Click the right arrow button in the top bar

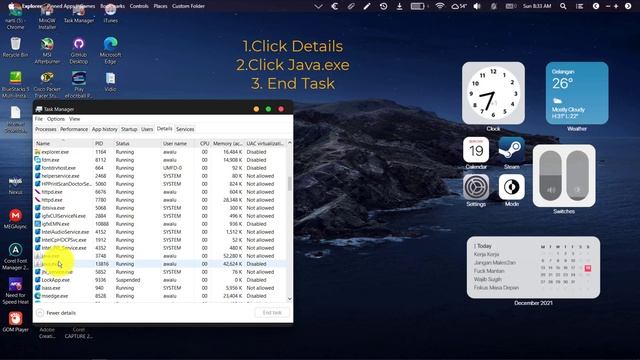pyautogui.click(x=628, y=6)
